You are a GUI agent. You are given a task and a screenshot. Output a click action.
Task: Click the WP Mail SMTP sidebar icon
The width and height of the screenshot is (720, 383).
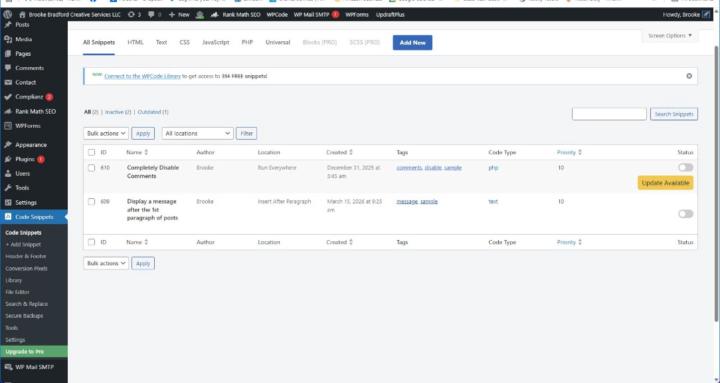pyautogui.click(x=8, y=367)
